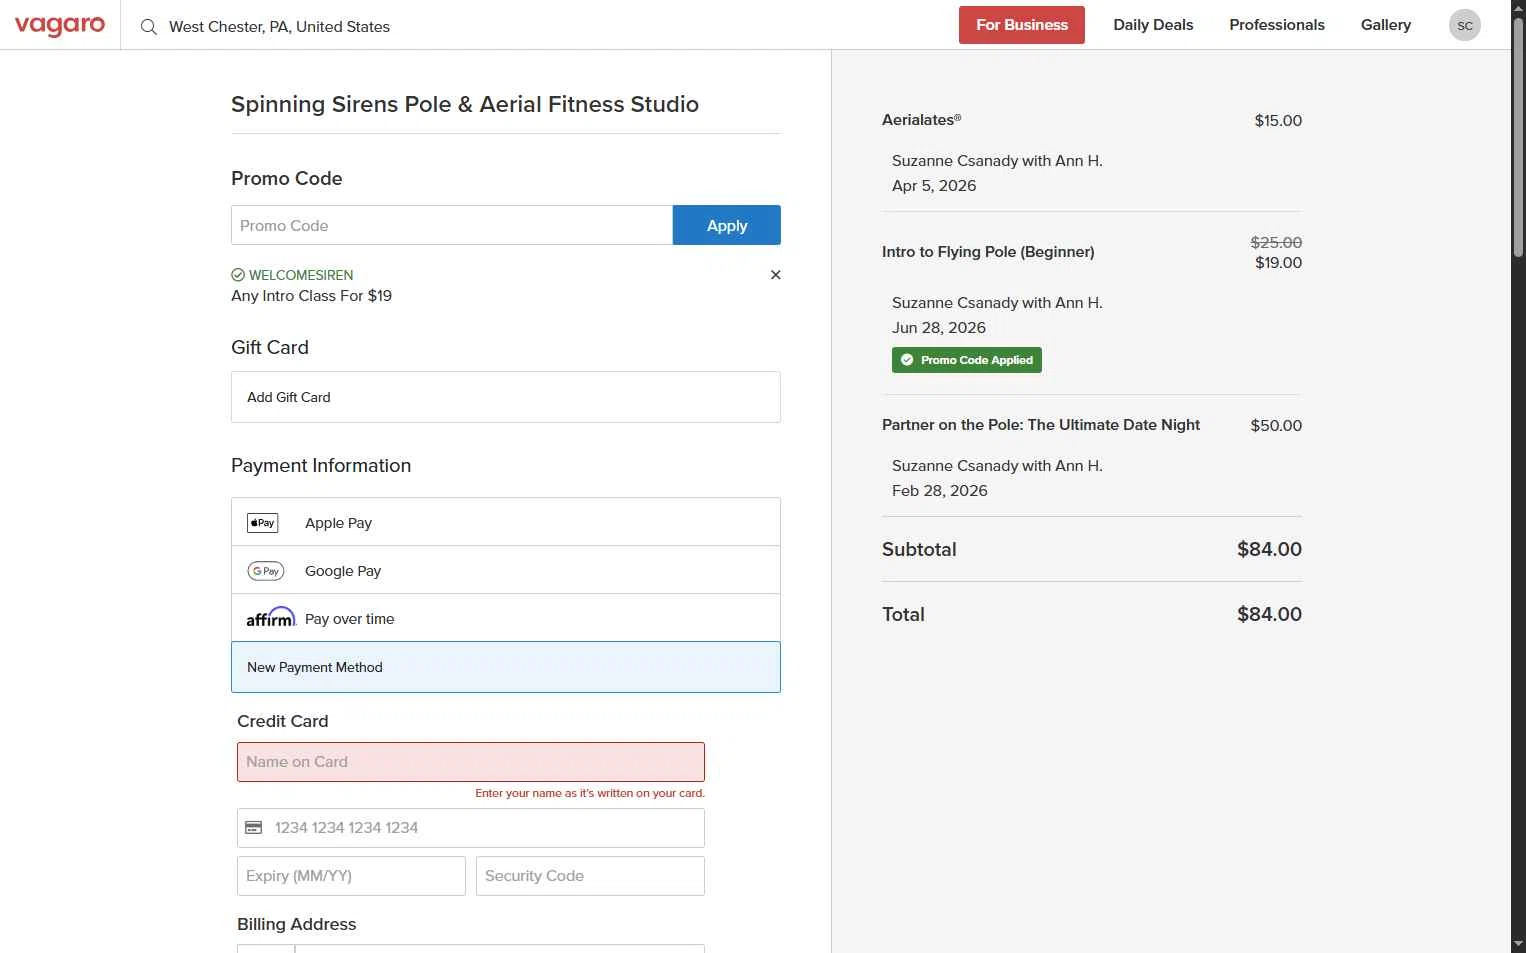Screen dimensions: 1526x953
Task: Click 'Any Intro Class For $19' text
Action: [311, 296]
